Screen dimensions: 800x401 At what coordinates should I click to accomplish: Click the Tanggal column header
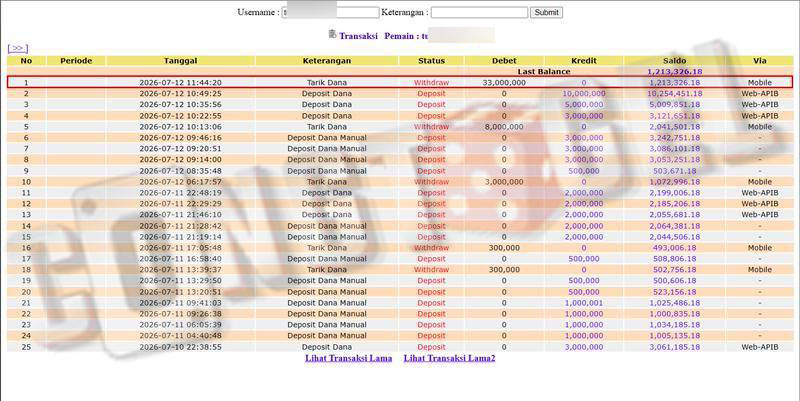pos(181,61)
